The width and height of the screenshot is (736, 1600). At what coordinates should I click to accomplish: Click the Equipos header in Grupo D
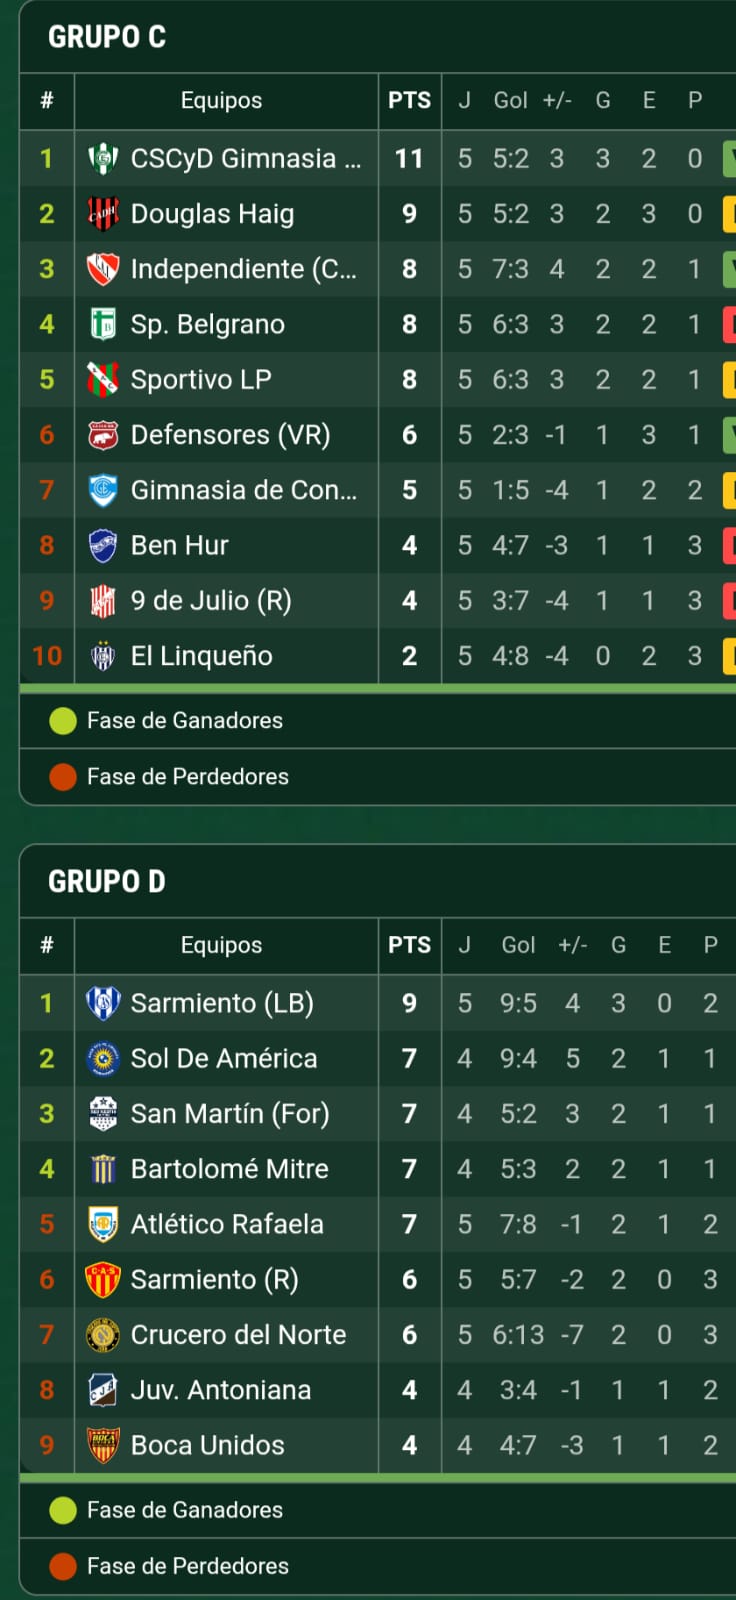click(x=221, y=945)
